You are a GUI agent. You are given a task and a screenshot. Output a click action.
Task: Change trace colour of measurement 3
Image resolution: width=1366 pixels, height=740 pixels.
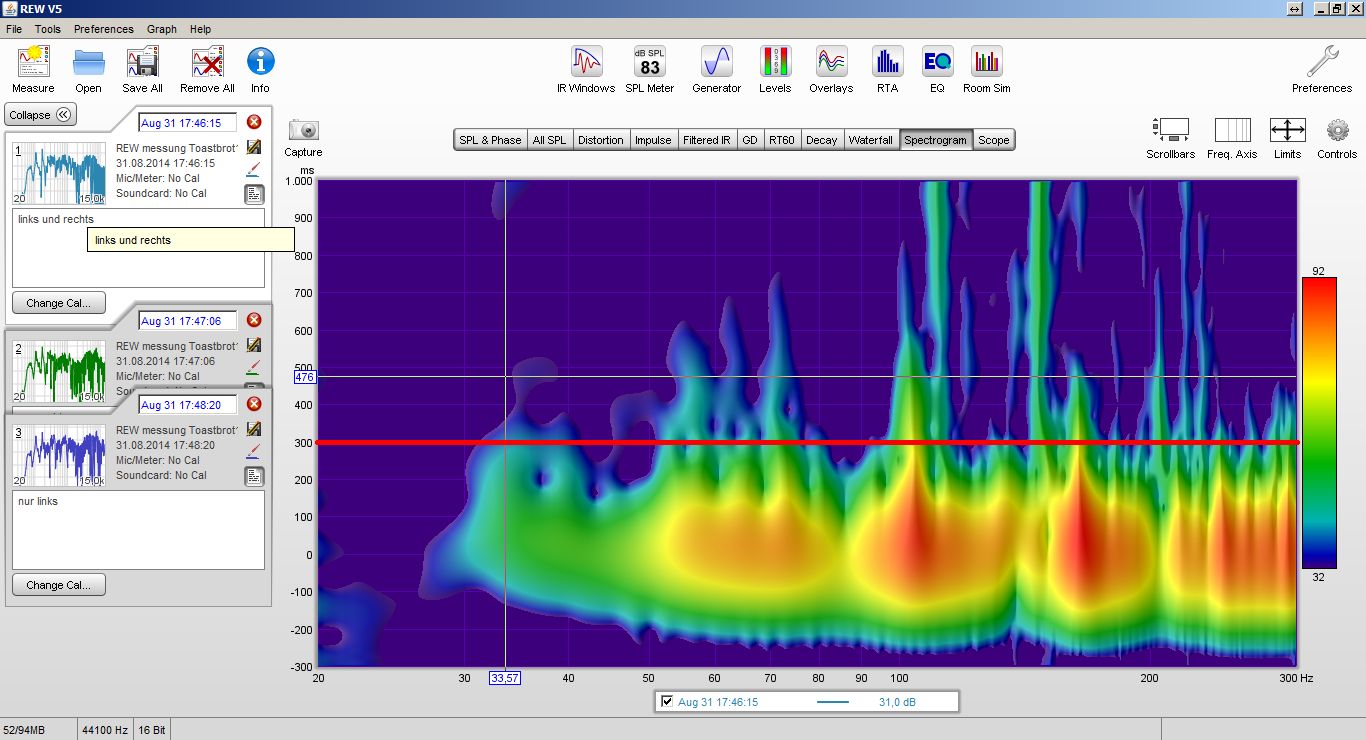tap(254, 452)
